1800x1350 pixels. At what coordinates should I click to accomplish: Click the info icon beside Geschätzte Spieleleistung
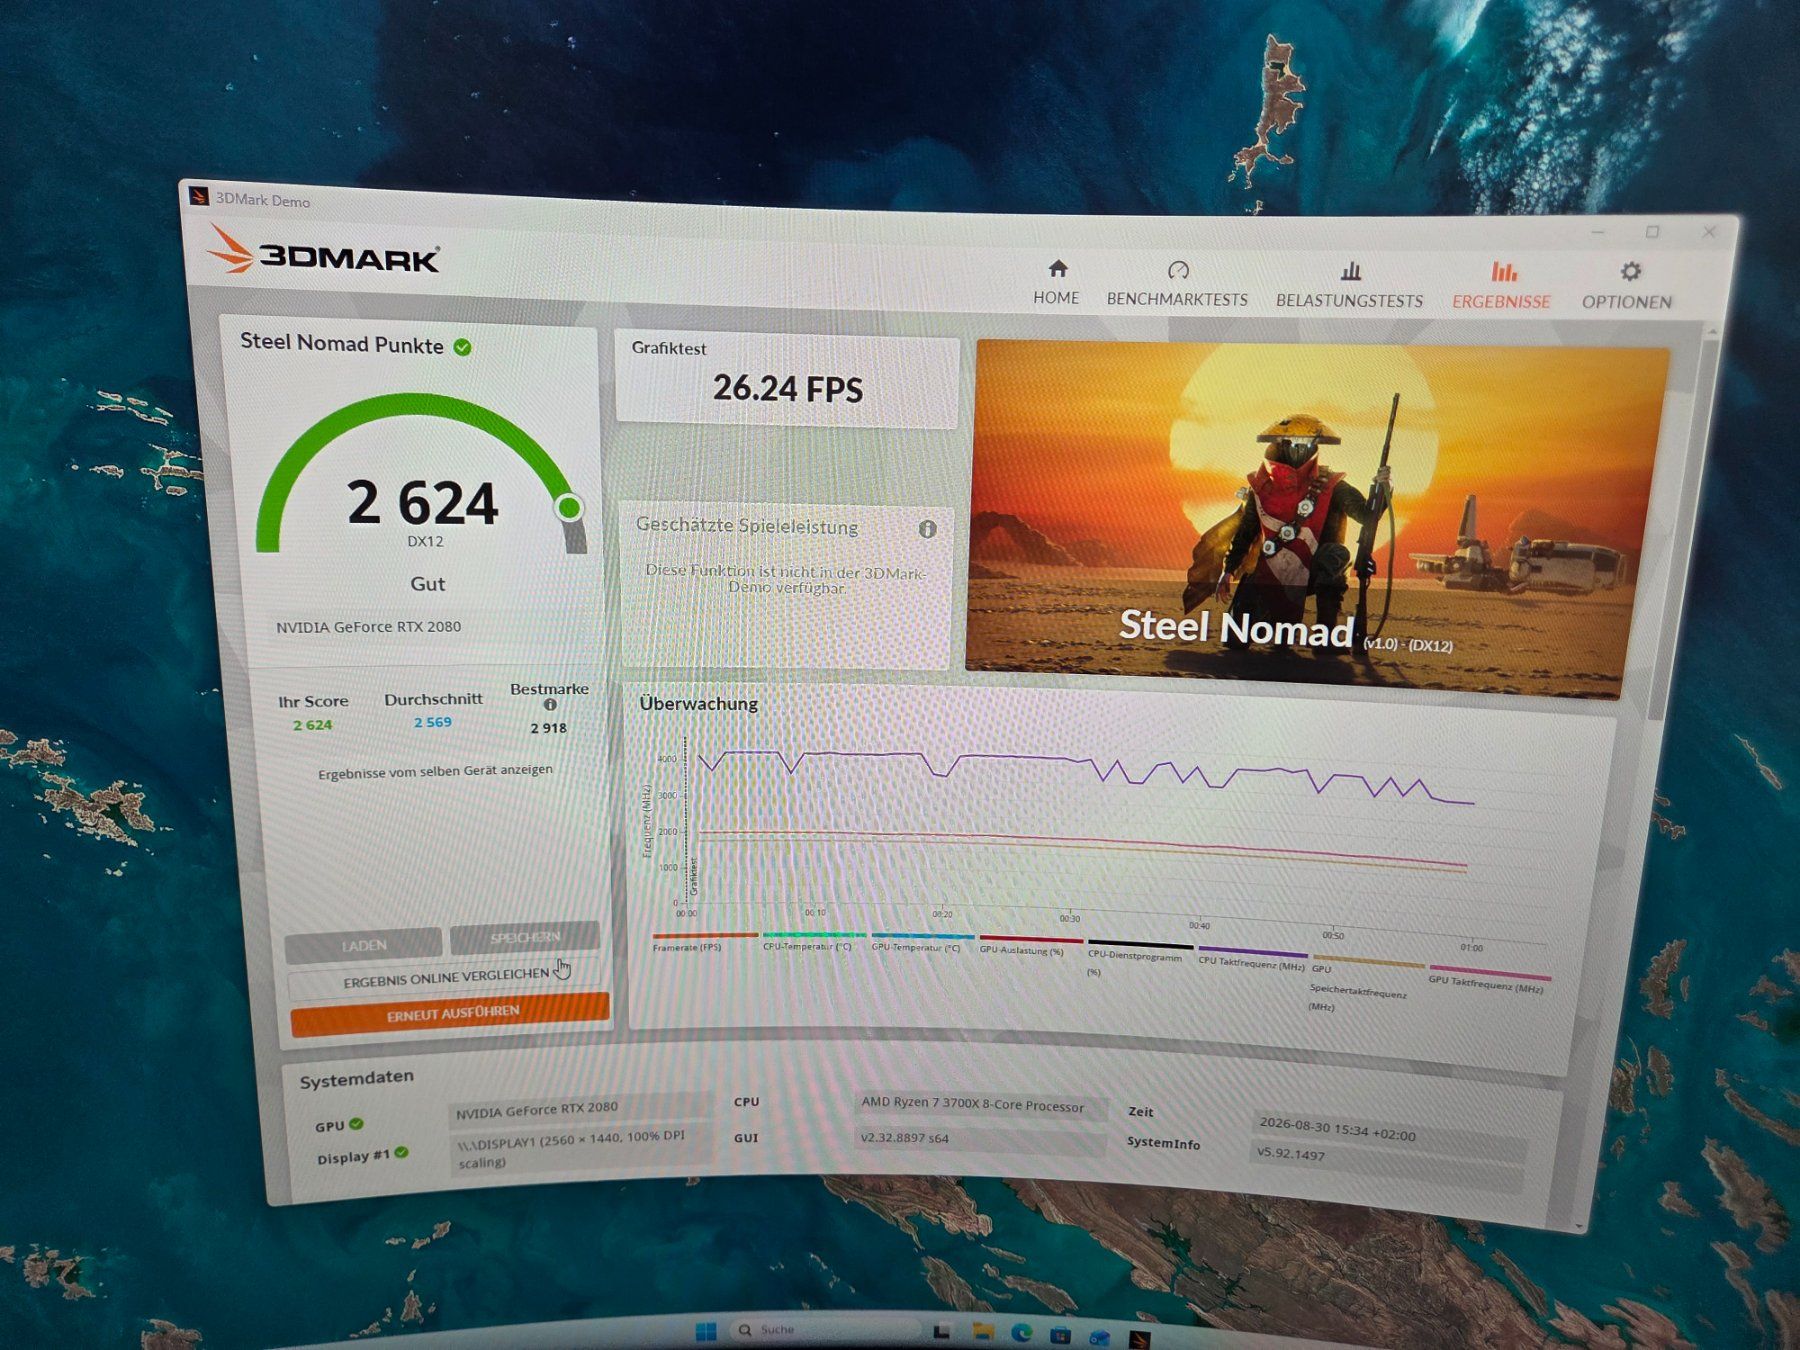928,529
